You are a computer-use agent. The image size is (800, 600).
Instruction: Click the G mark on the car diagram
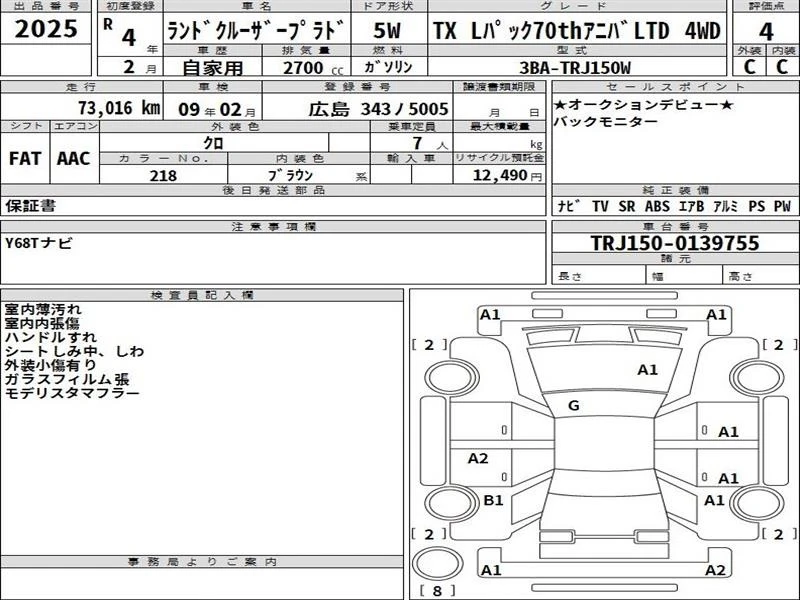(573, 406)
